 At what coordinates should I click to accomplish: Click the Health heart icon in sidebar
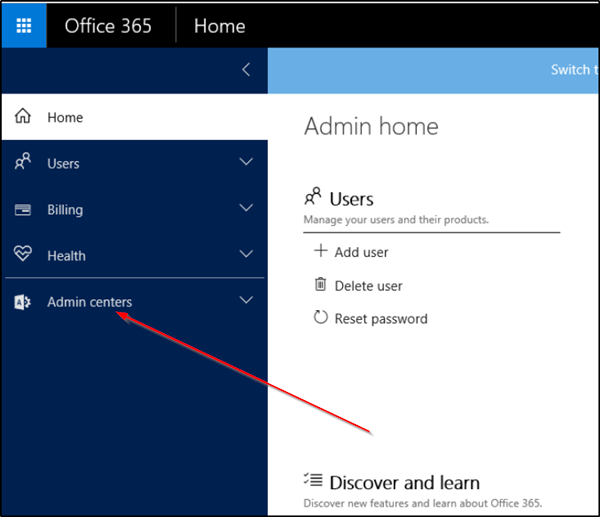click(x=23, y=253)
